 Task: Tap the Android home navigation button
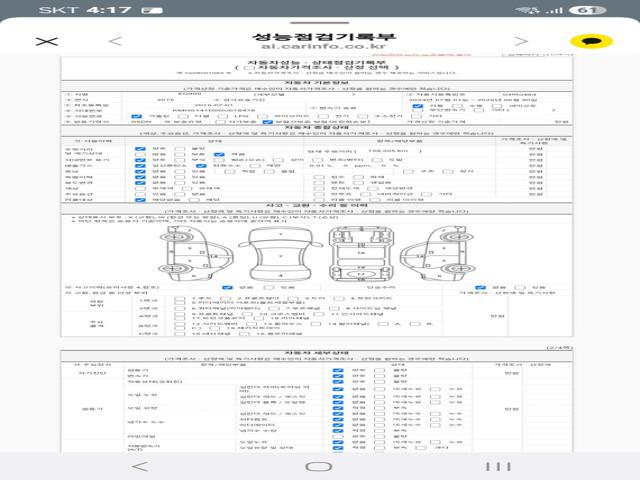click(x=318, y=466)
